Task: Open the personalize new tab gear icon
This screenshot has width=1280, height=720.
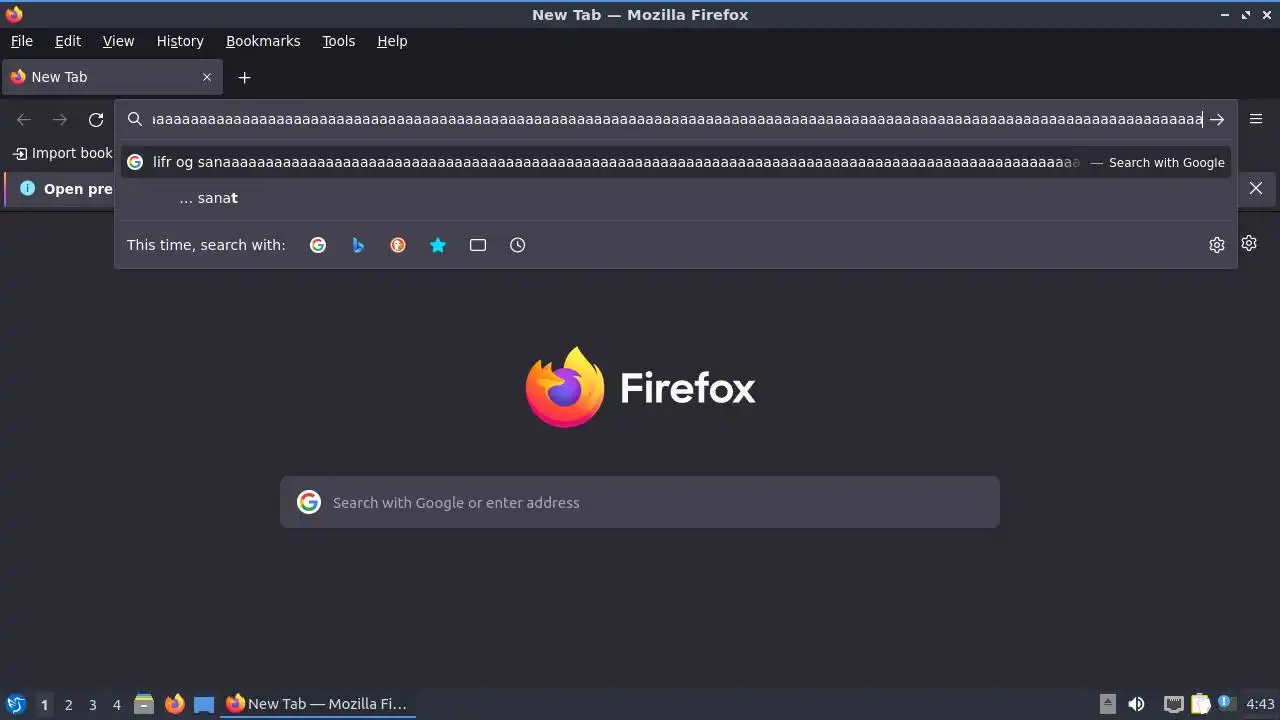Action: point(1249,243)
